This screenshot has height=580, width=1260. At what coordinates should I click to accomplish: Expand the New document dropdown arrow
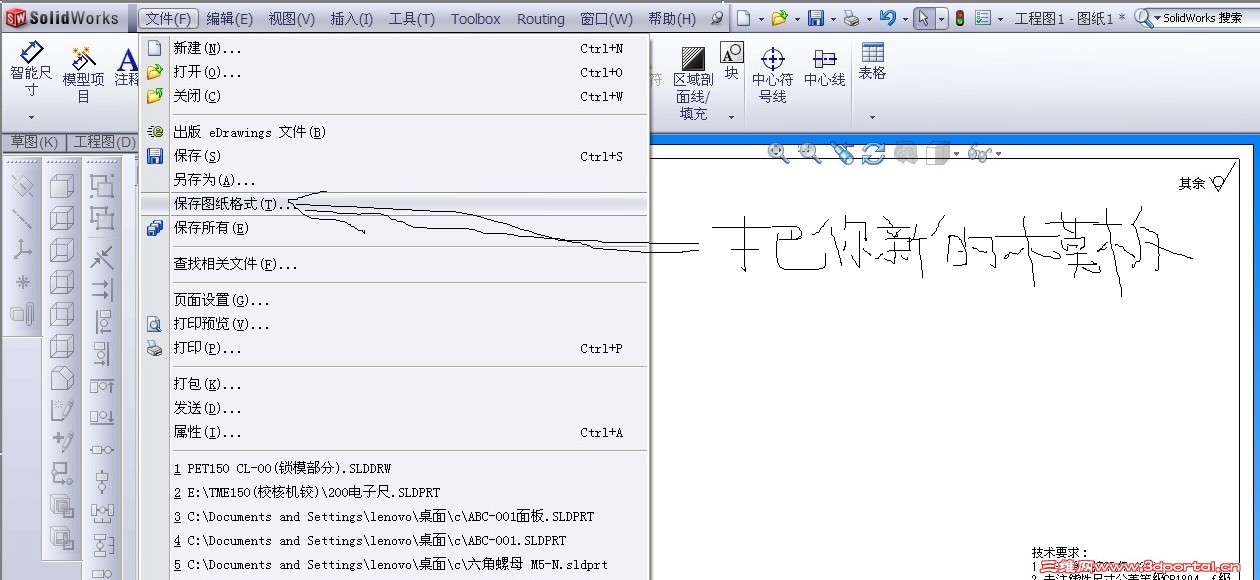point(761,19)
